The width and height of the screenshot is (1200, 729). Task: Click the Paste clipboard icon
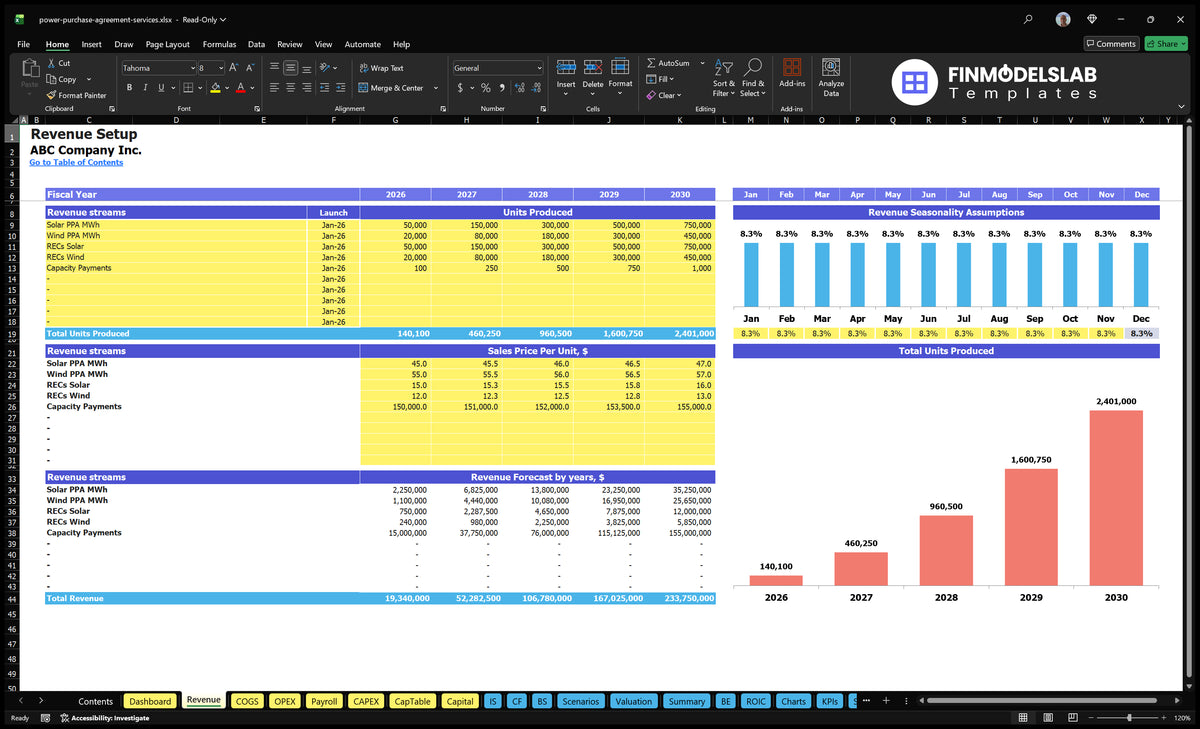(x=29, y=70)
